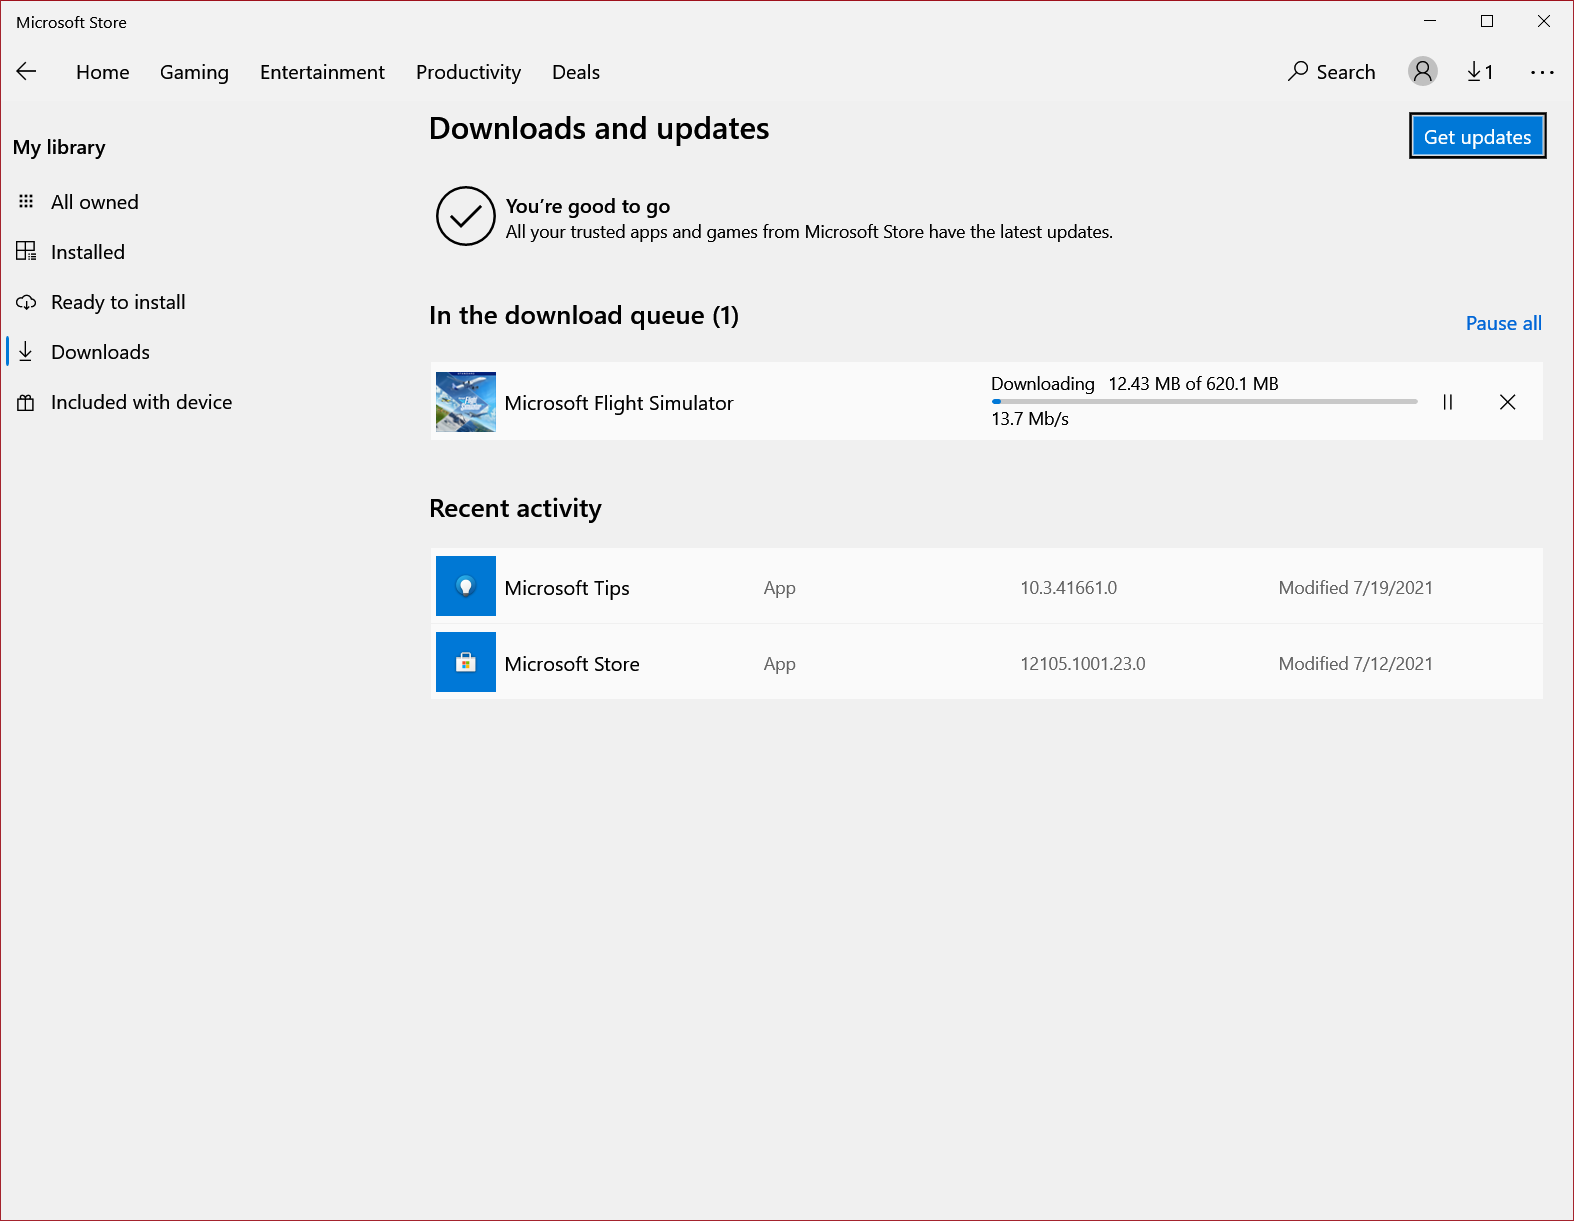Select Included with device

point(141,402)
